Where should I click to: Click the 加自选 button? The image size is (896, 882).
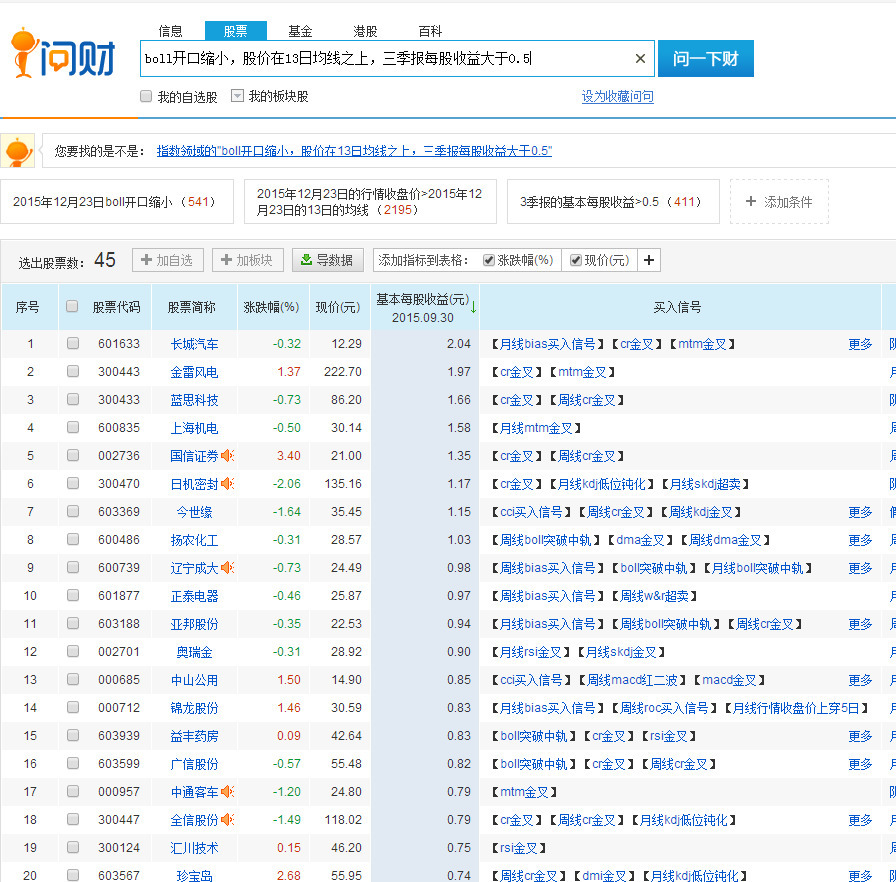click(x=168, y=260)
